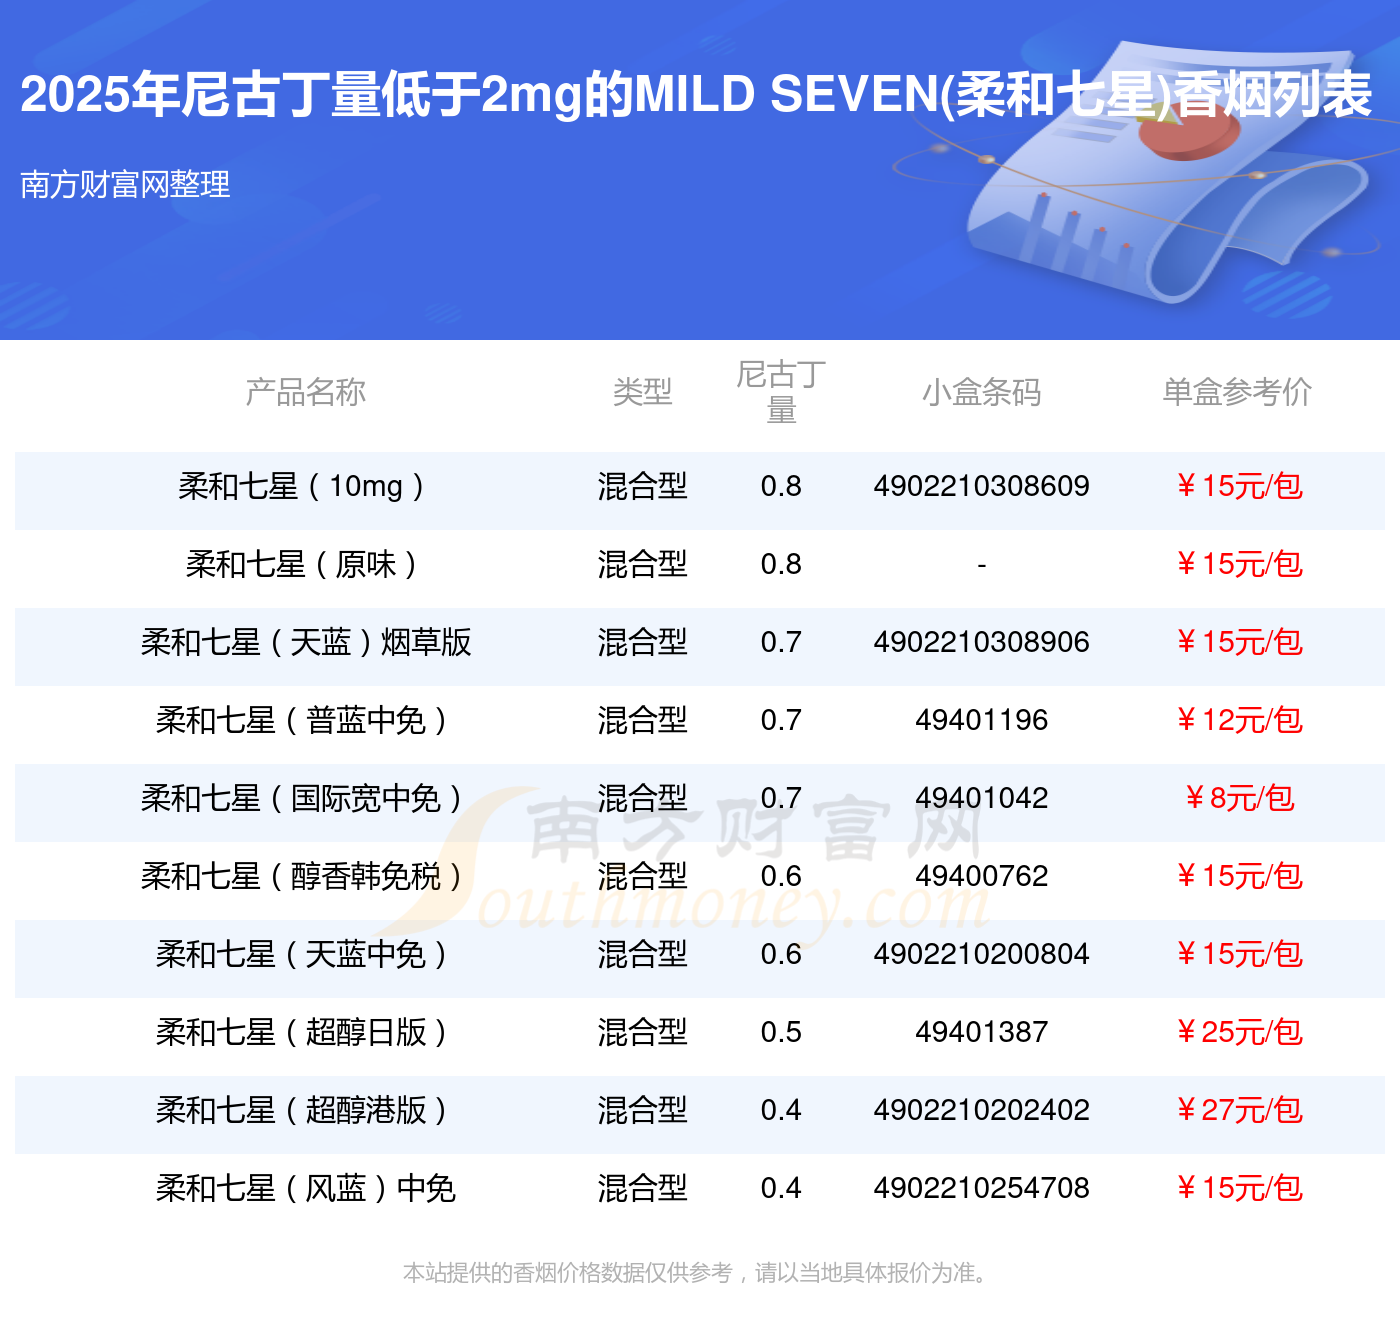Select barcode '49401042'
This screenshot has width=1400, height=1318.
pos(981,798)
